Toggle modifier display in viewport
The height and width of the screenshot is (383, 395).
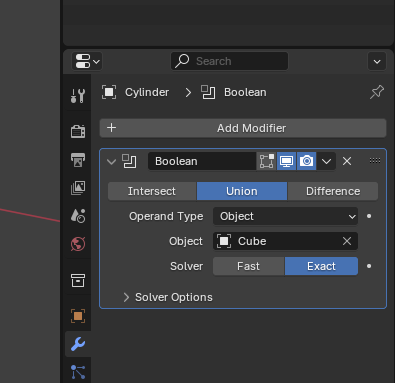point(286,161)
